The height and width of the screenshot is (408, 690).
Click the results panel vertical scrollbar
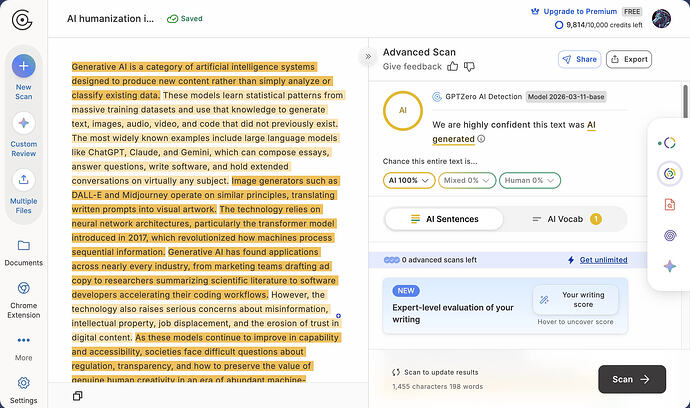(685, 102)
